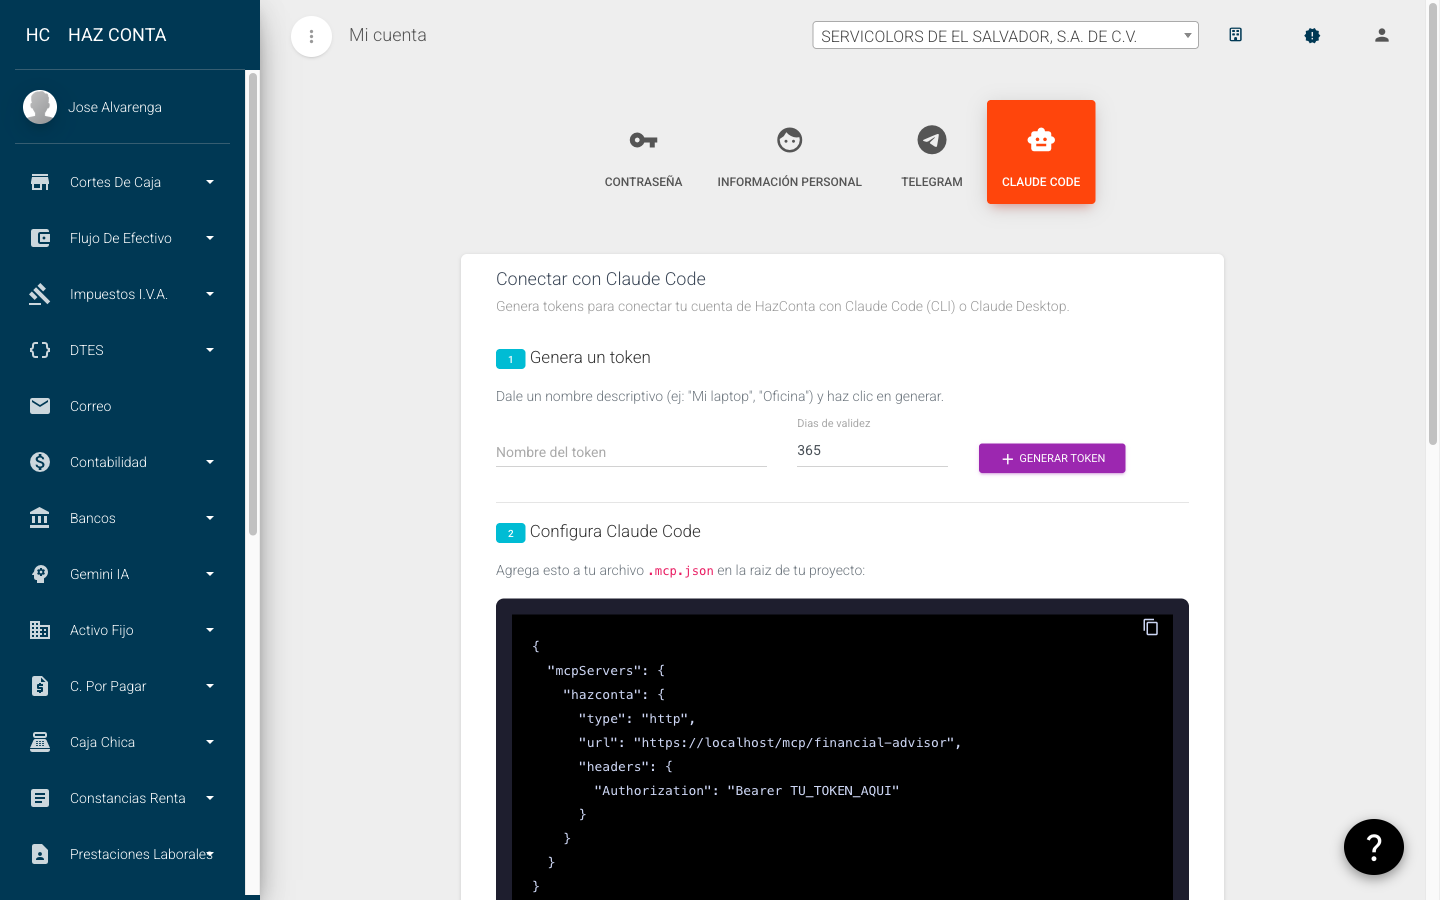Expand C. Por Pagar menu arrow

tap(210, 686)
